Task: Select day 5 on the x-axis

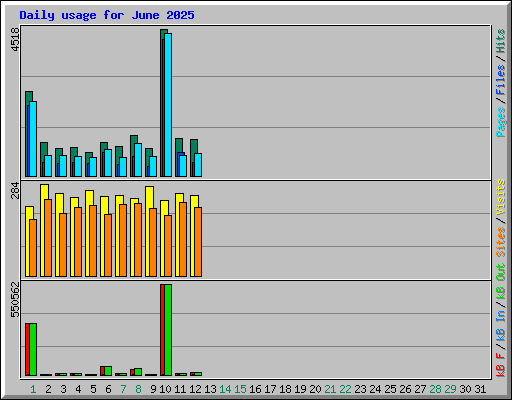Action: pyautogui.click(x=93, y=389)
